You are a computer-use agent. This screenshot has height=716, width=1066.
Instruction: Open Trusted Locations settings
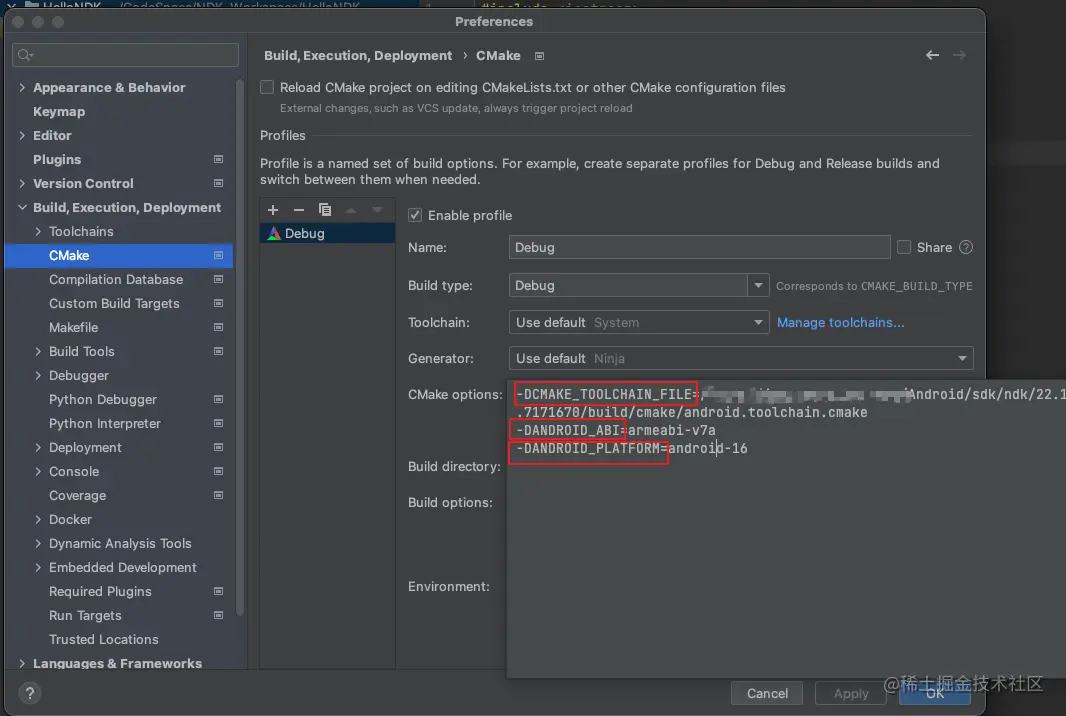[103, 639]
